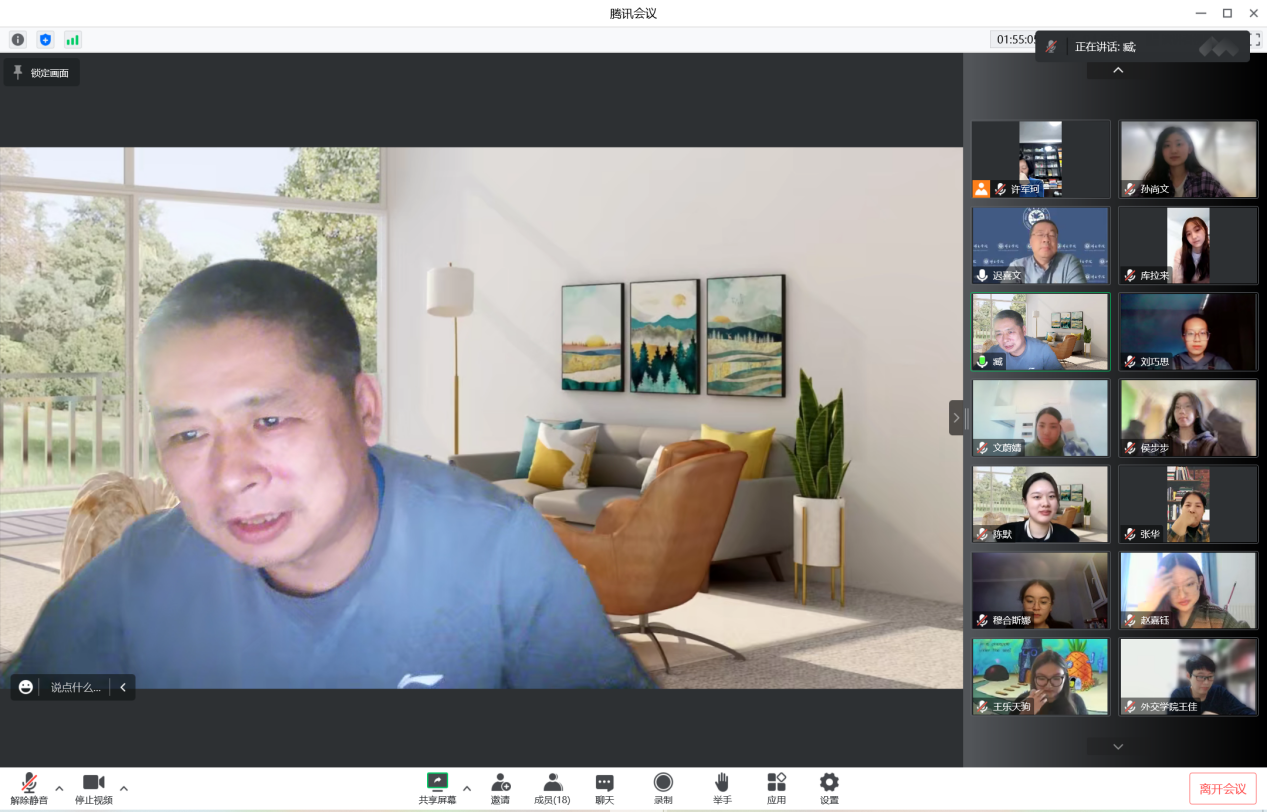Expand share screen options arrow
The height and width of the screenshot is (812, 1267).
(467, 788)
